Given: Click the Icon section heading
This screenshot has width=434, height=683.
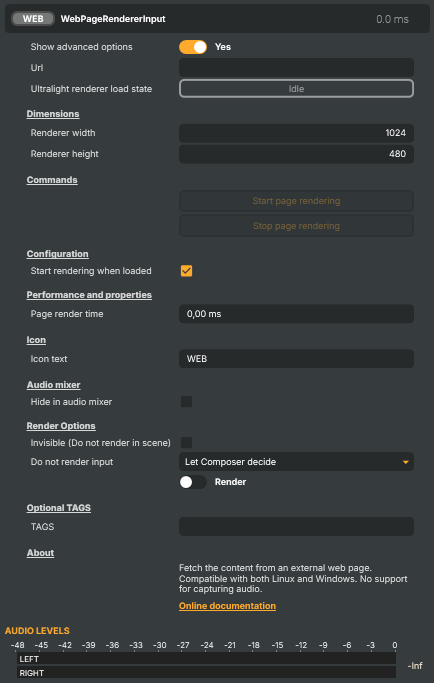Looking at the screenshot, I should [x=36, y=340].
